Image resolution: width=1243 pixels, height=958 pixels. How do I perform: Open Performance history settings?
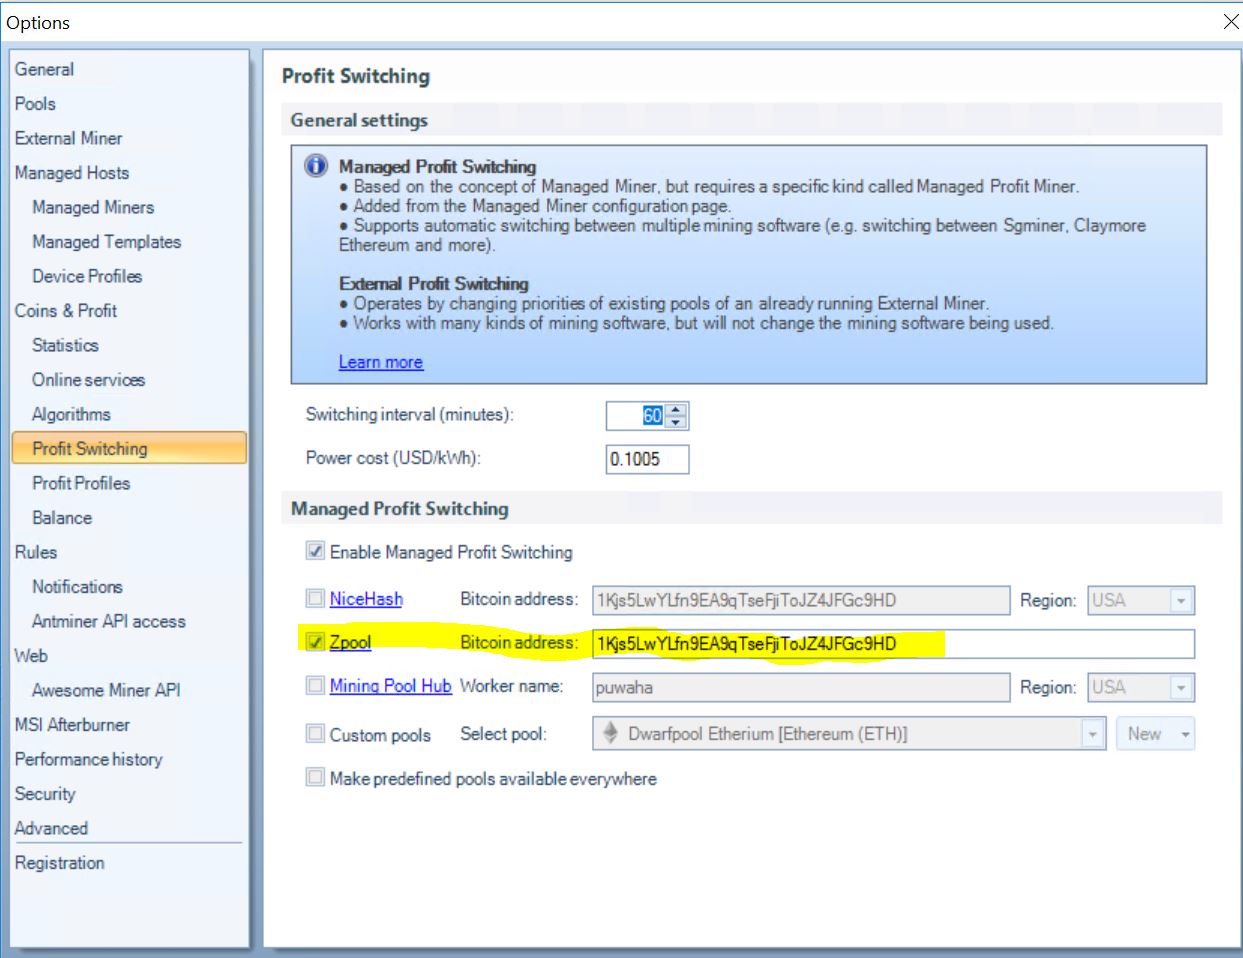(88, 759)
